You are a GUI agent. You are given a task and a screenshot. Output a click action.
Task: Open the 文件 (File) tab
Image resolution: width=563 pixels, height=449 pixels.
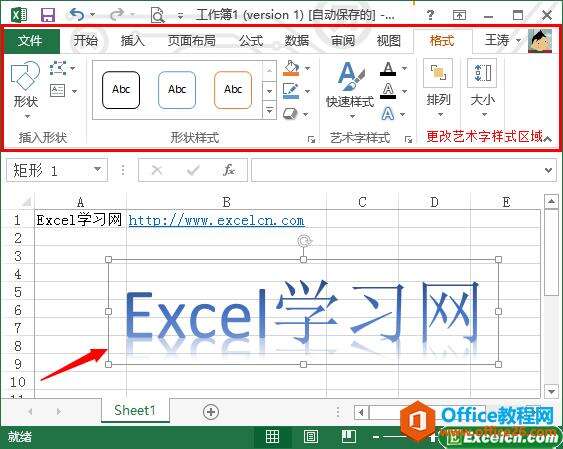(x=31, y=41)
